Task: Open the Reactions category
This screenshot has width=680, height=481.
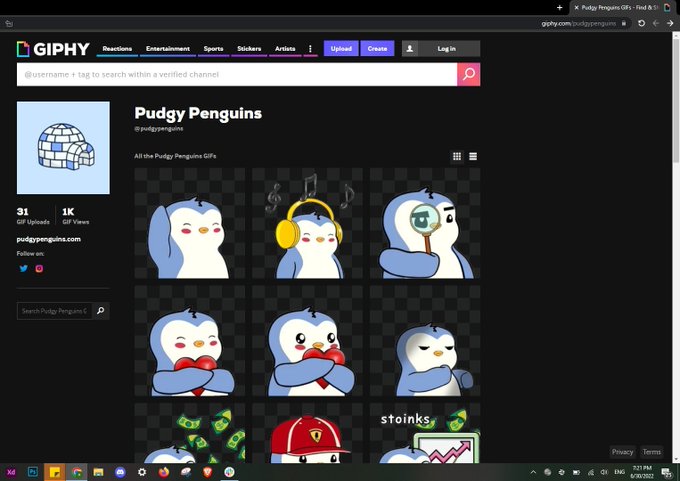Action: coord(117,49)
